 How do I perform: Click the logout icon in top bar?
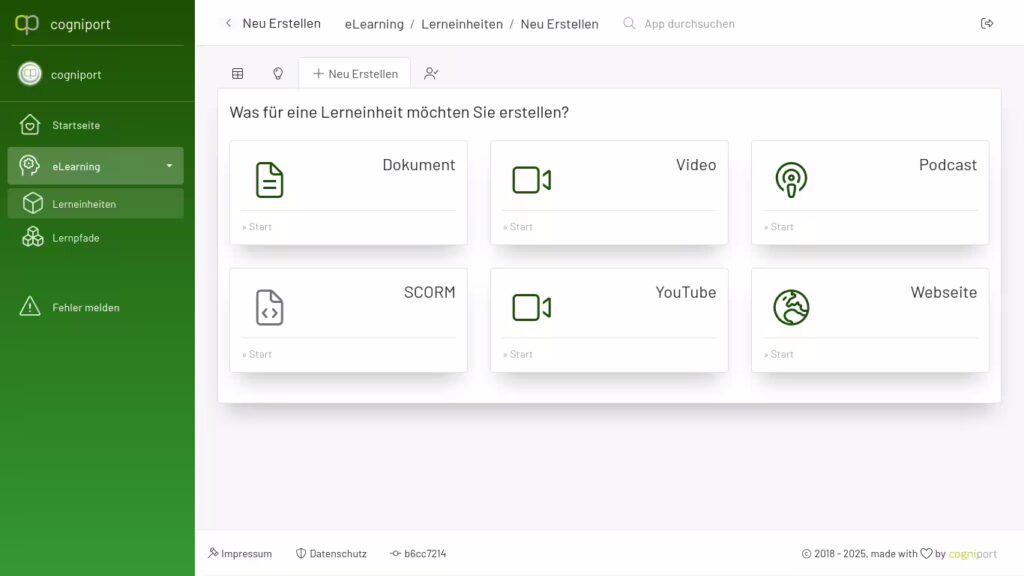pyautogui.click(x=987, y=23)
